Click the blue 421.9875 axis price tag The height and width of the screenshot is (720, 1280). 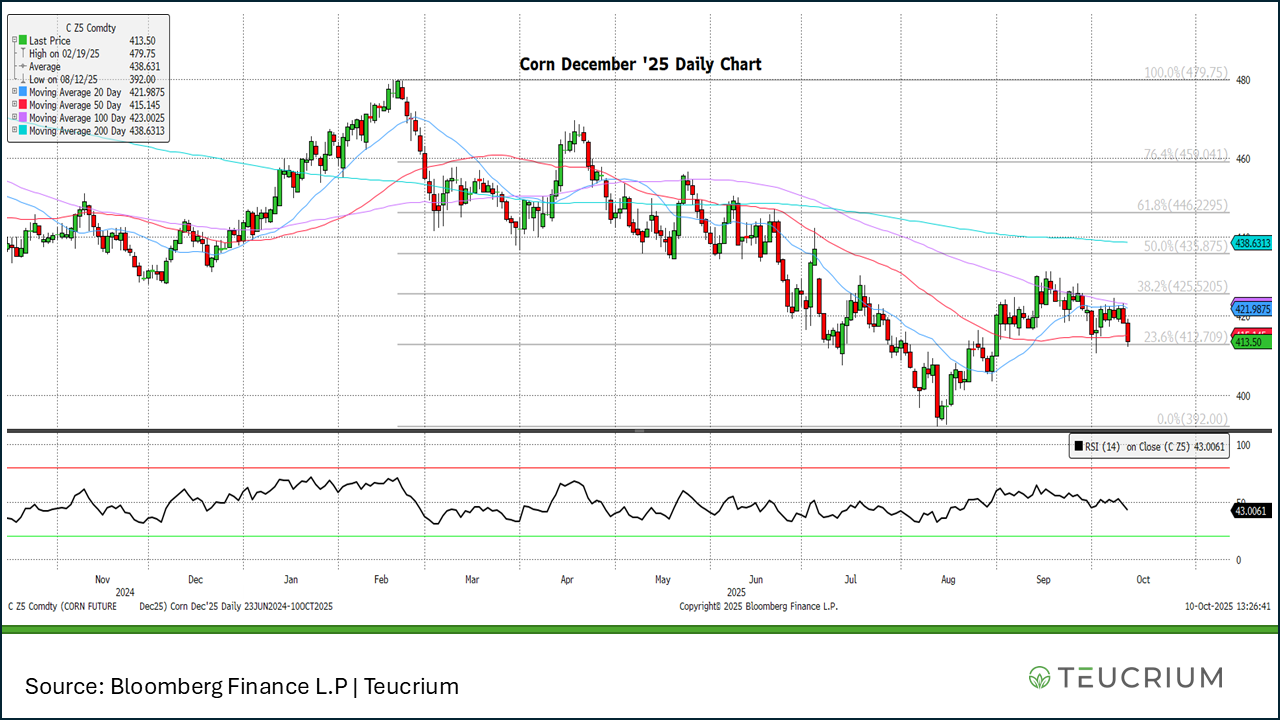pyautogui.click(x=1252, y=310)
